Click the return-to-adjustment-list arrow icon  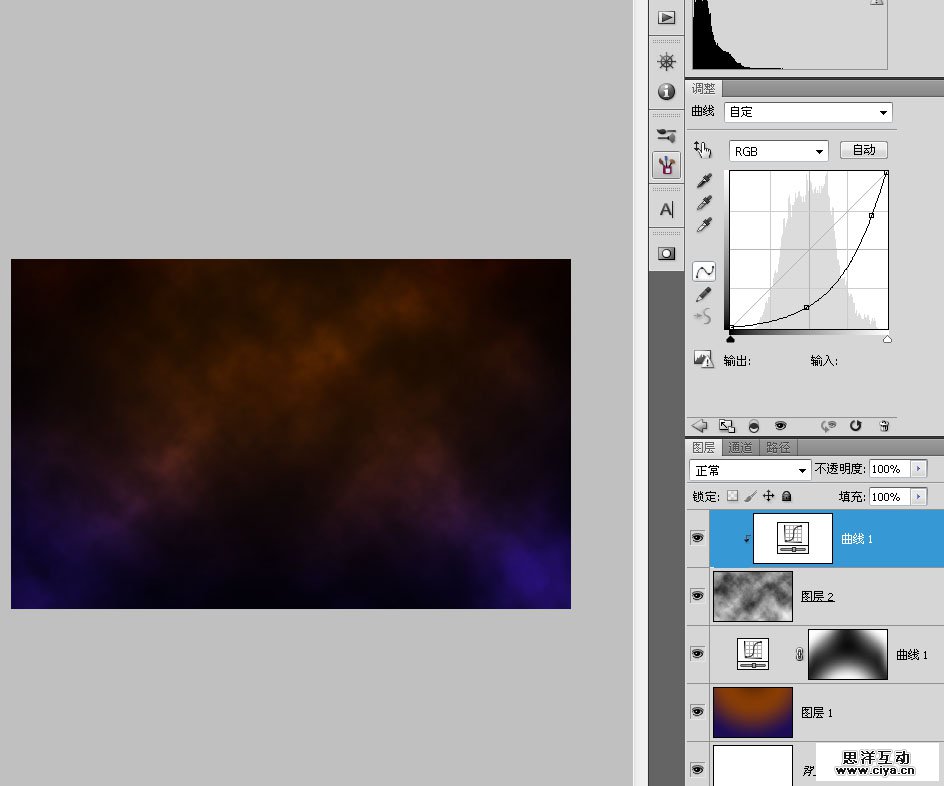pos(700,425)
